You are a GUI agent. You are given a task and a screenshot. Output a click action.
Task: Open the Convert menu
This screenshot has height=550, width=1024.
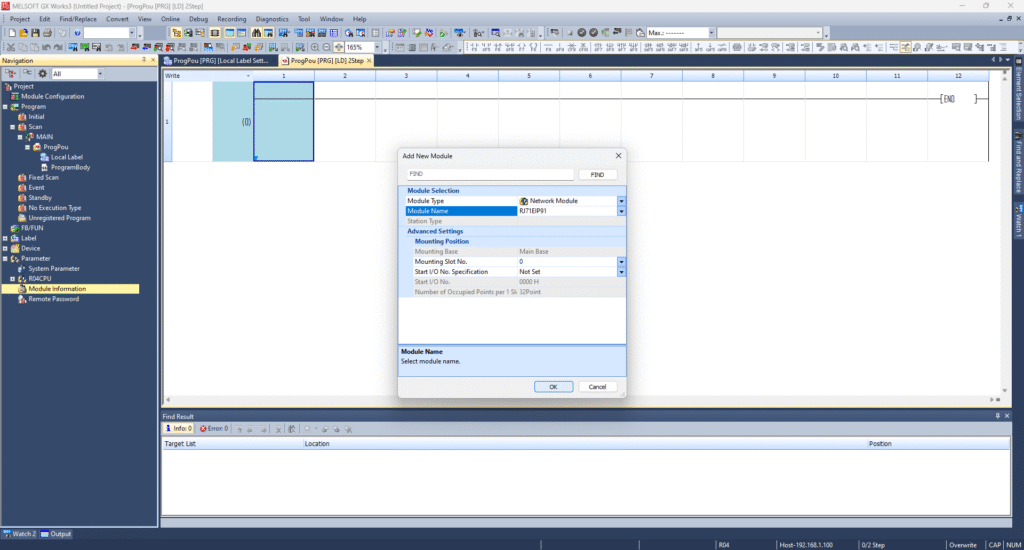pyautogui.click(x=118, y=19)
